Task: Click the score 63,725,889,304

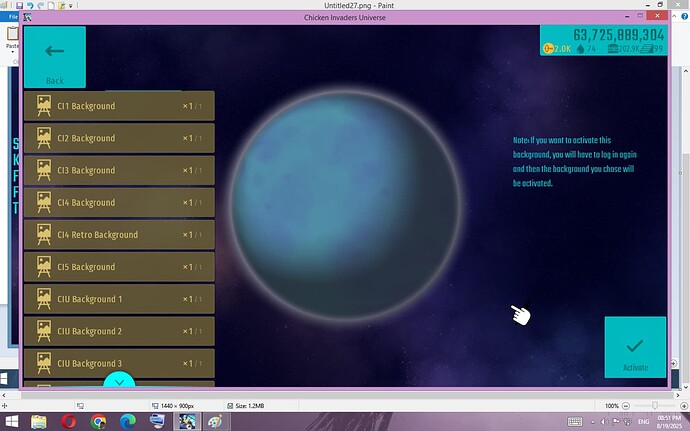Action: 618,34
